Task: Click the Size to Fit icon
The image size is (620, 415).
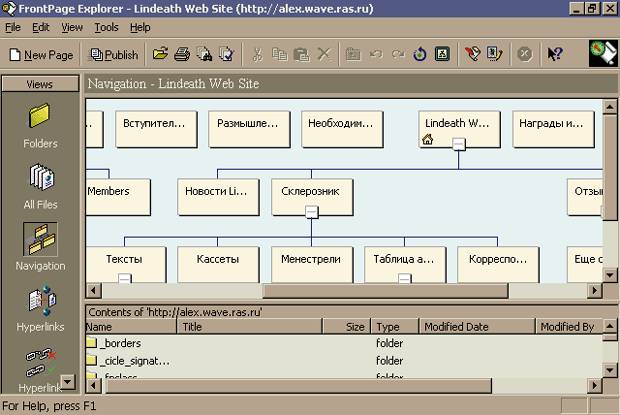Action: pyautogui.click(x=442, y=54)
